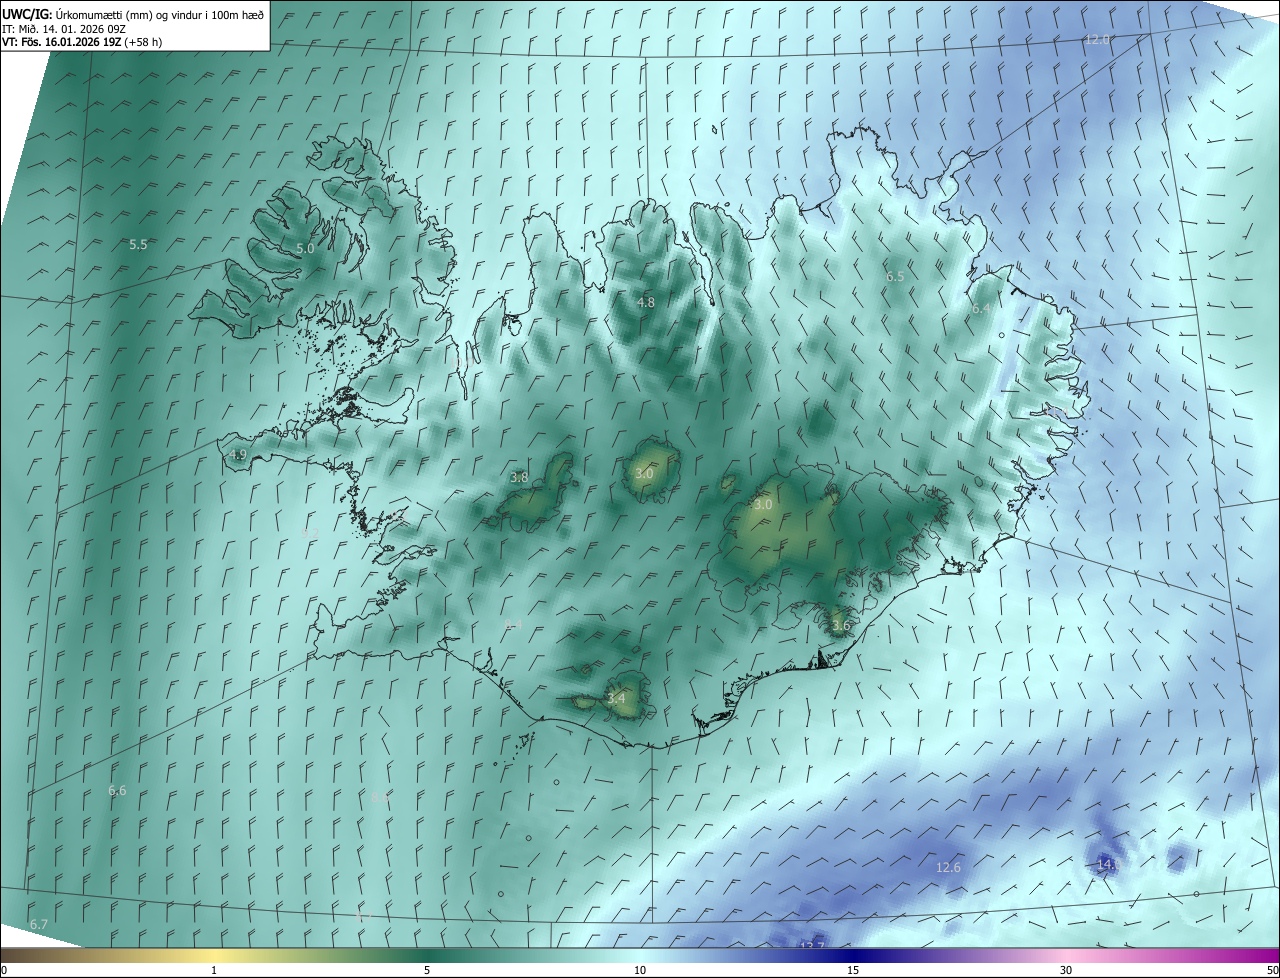Click the colorbar tick label 0
Screen dimensions: 1280x978
coord(3,970)
